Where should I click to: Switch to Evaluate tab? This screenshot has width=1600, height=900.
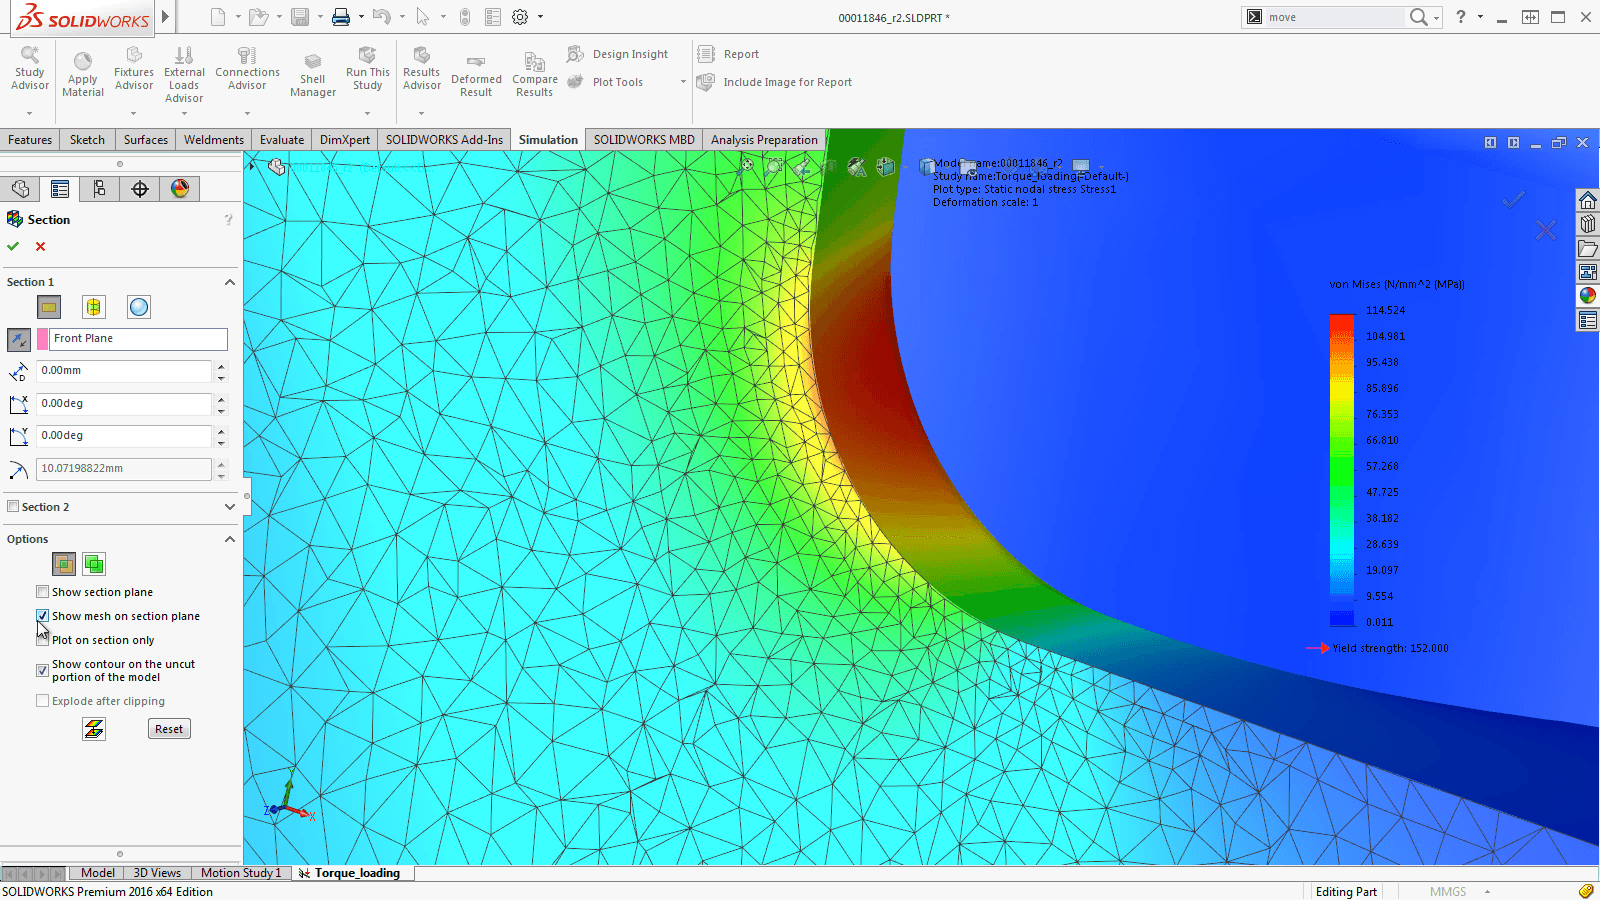[x=282, y=140]
